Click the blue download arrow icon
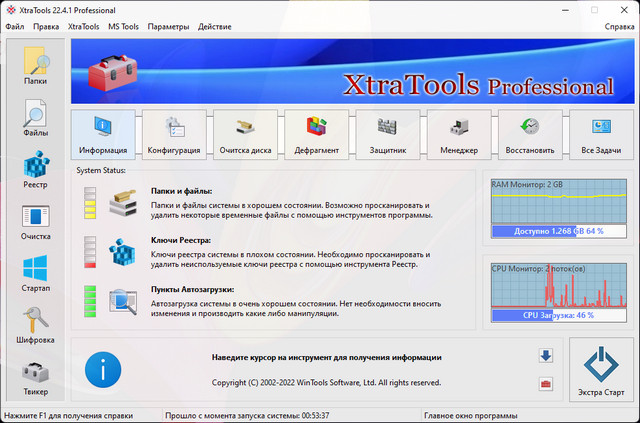 pos(545,356)
